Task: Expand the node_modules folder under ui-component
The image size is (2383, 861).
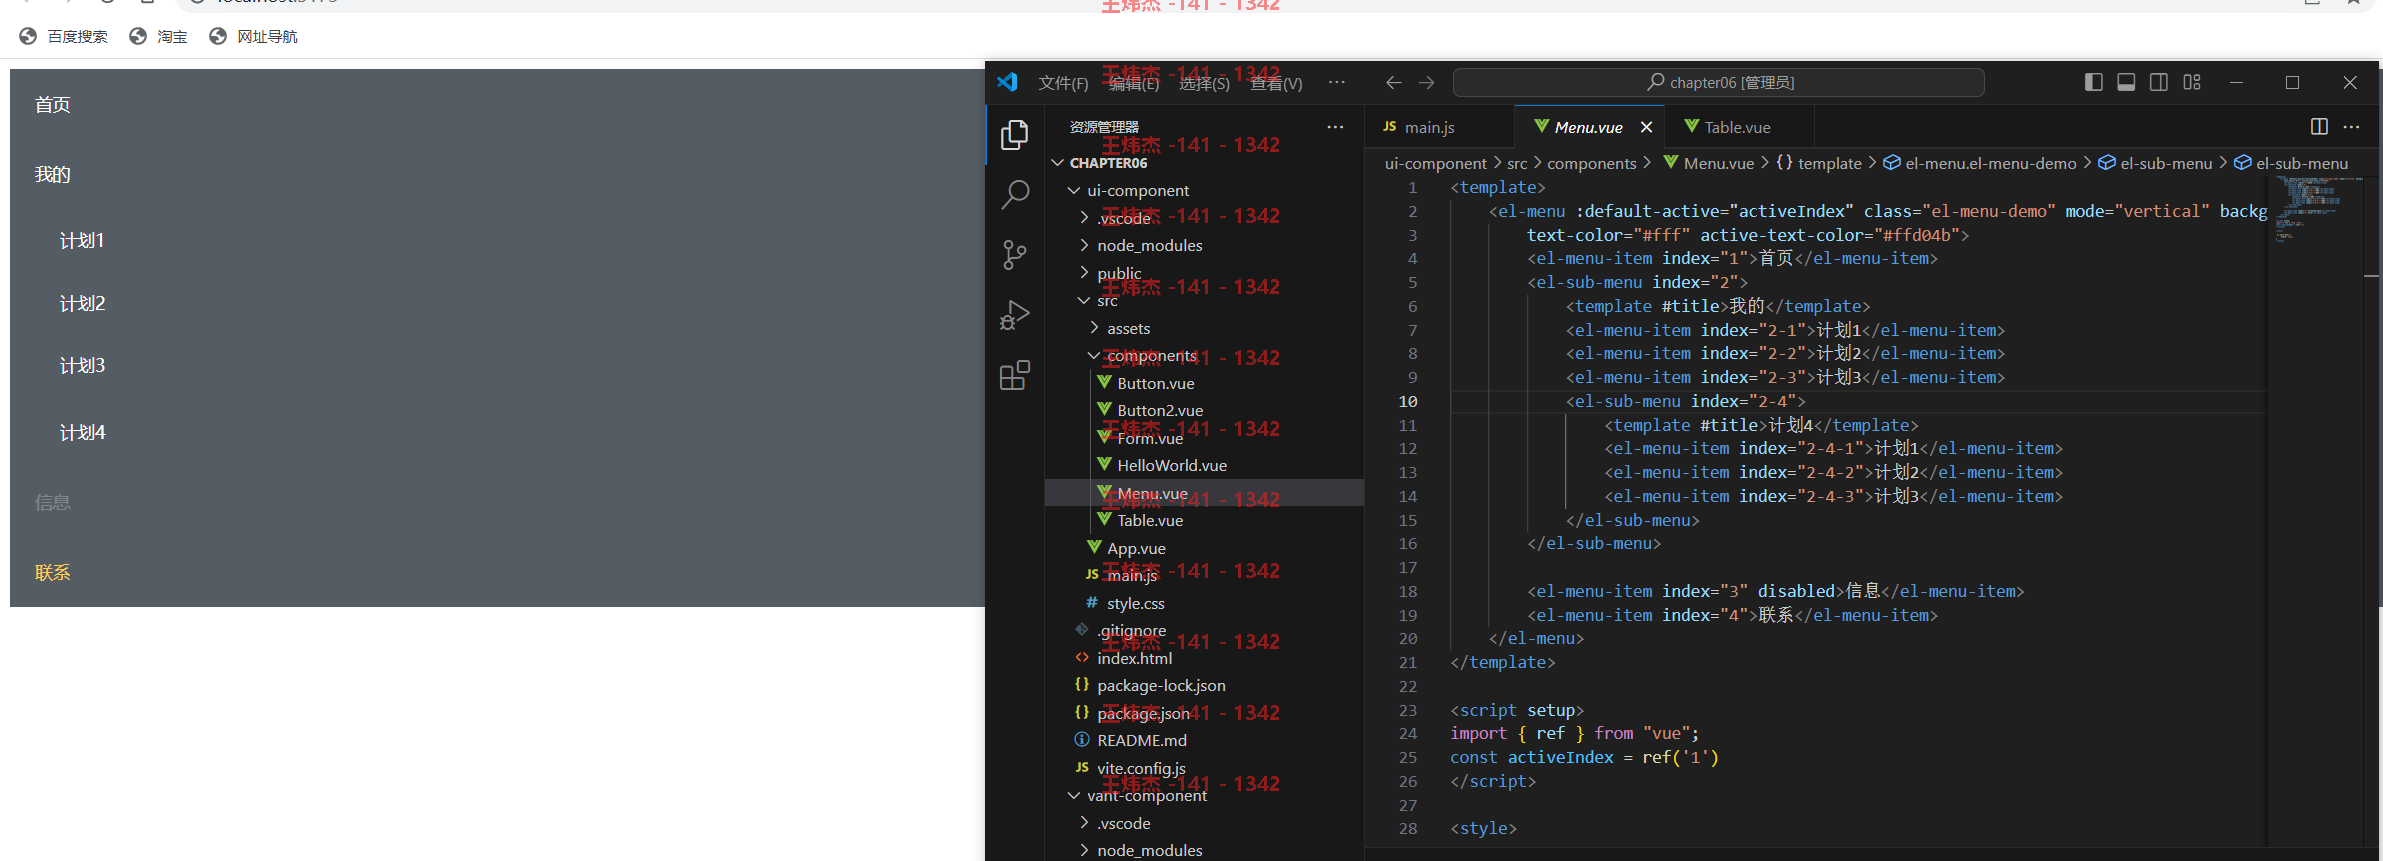Action: (x=1204, y=245)
